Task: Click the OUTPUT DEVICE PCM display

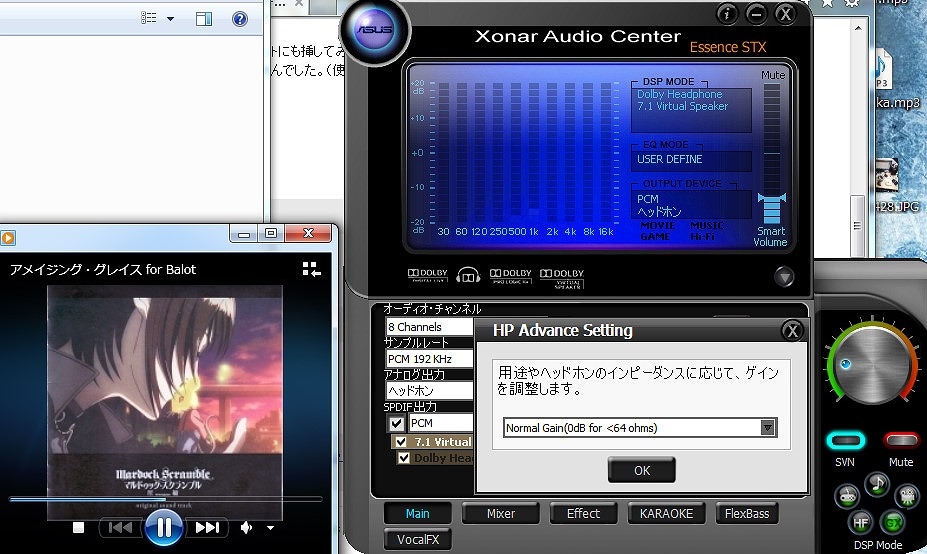Action: point(691,205)
